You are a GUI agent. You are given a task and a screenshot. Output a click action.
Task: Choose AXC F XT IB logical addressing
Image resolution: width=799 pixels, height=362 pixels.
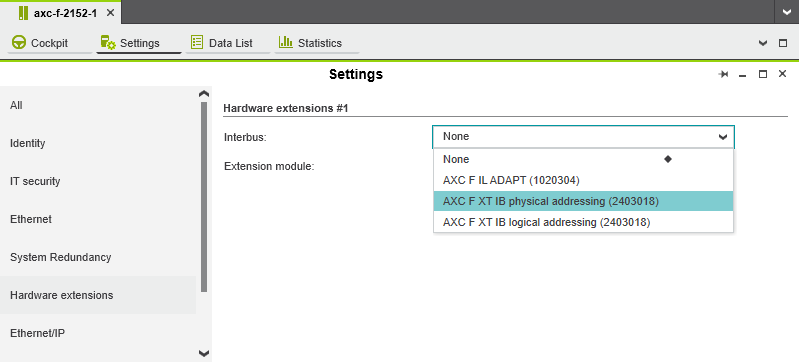[583, 222]
